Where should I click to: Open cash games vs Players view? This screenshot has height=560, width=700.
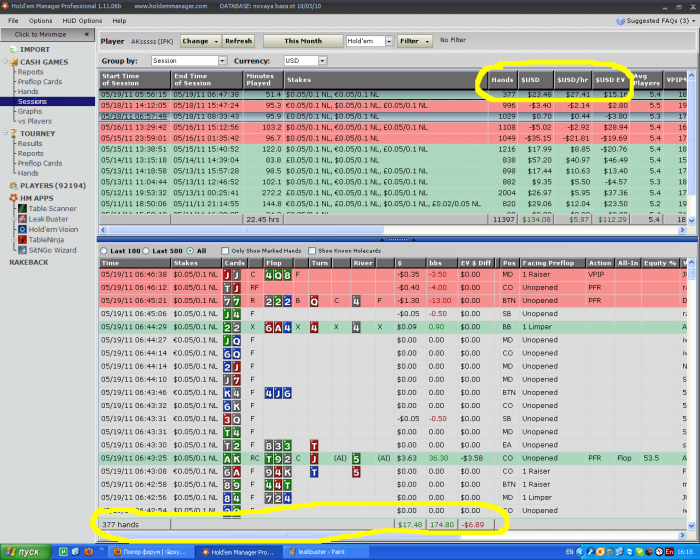[x=35, y=121]
